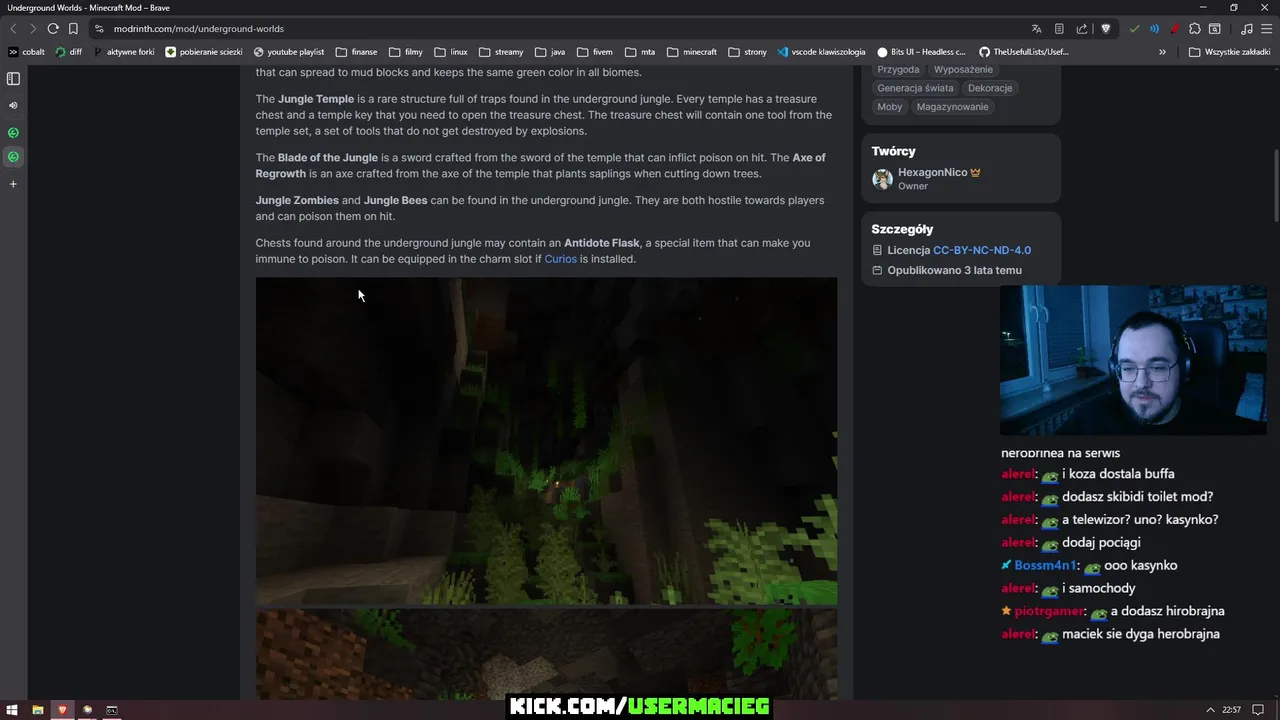Click the address bar URL field
The width and height of the screenshot is (1280, 720).
[560, 29]
